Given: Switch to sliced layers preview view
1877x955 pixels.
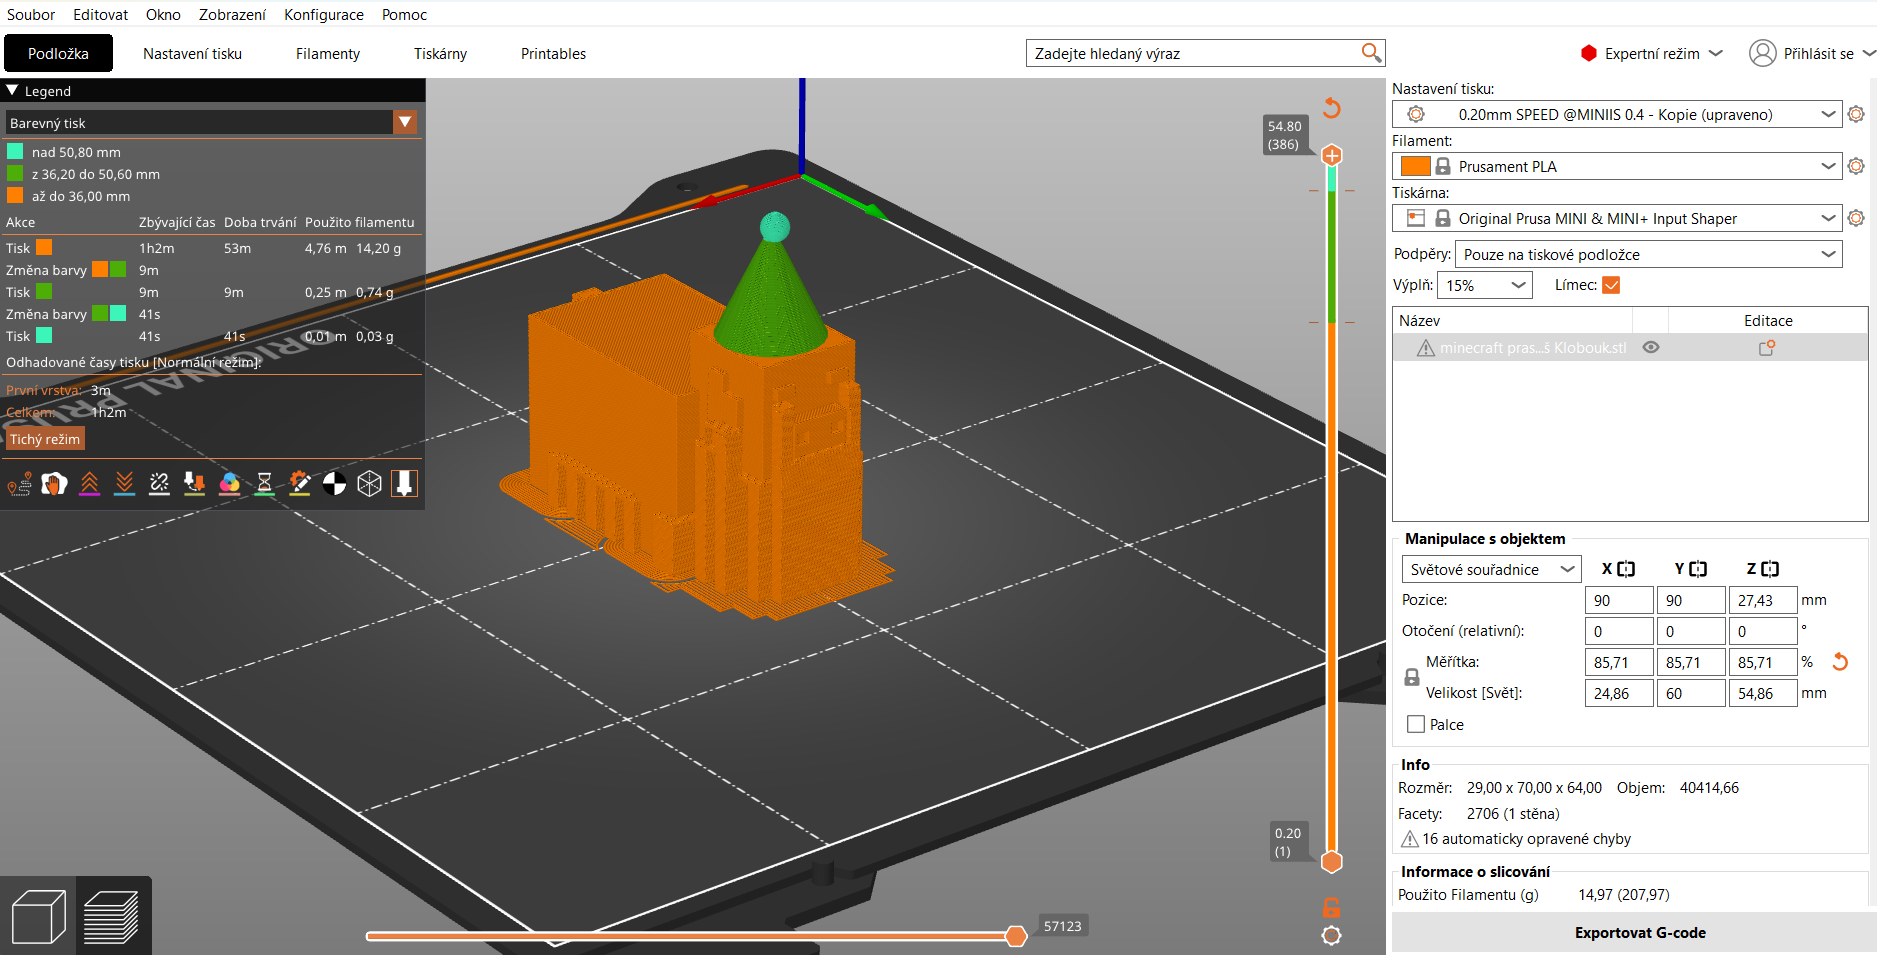Looking at the screenshot, I should pyautogui.click(x=111, y=916).
